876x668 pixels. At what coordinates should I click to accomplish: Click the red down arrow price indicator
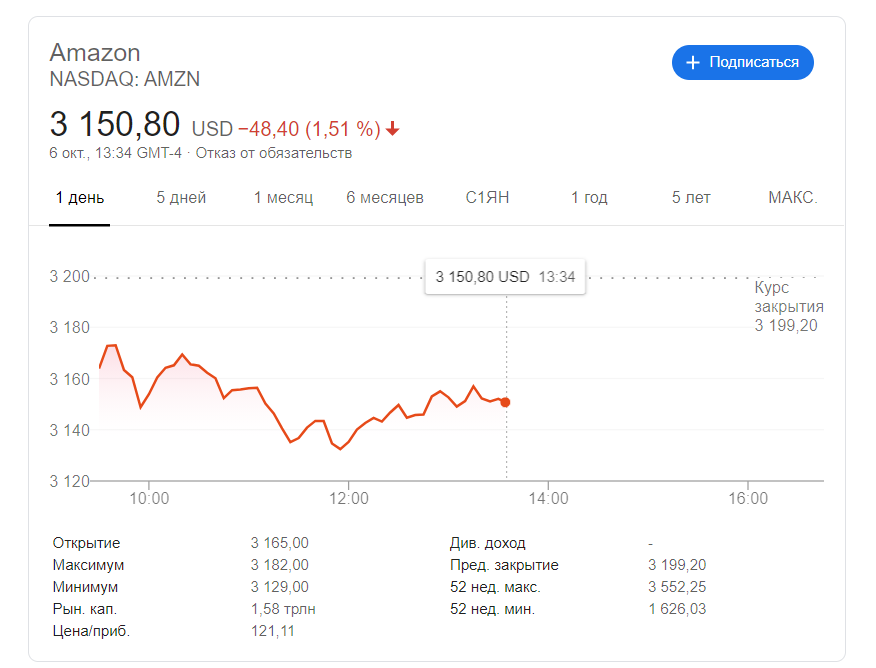point(393,129)
